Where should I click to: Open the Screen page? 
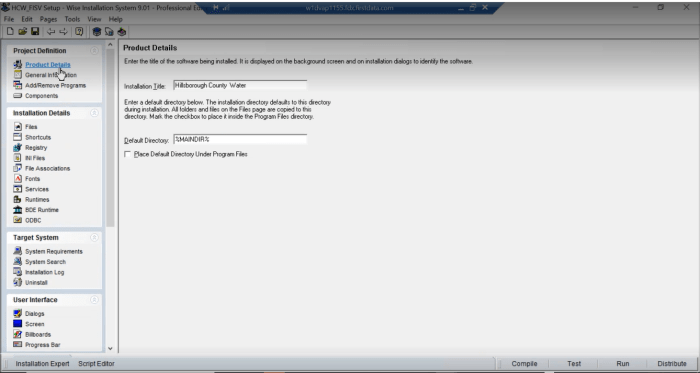click(34, 324)
